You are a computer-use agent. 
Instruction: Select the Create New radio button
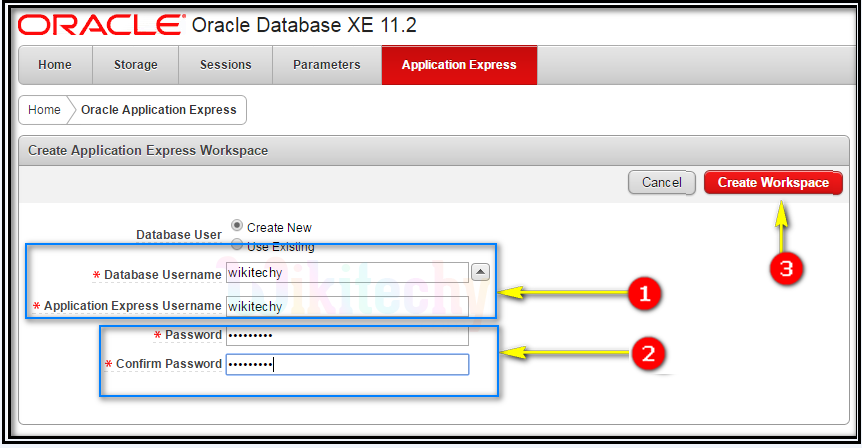coord(237,225)
